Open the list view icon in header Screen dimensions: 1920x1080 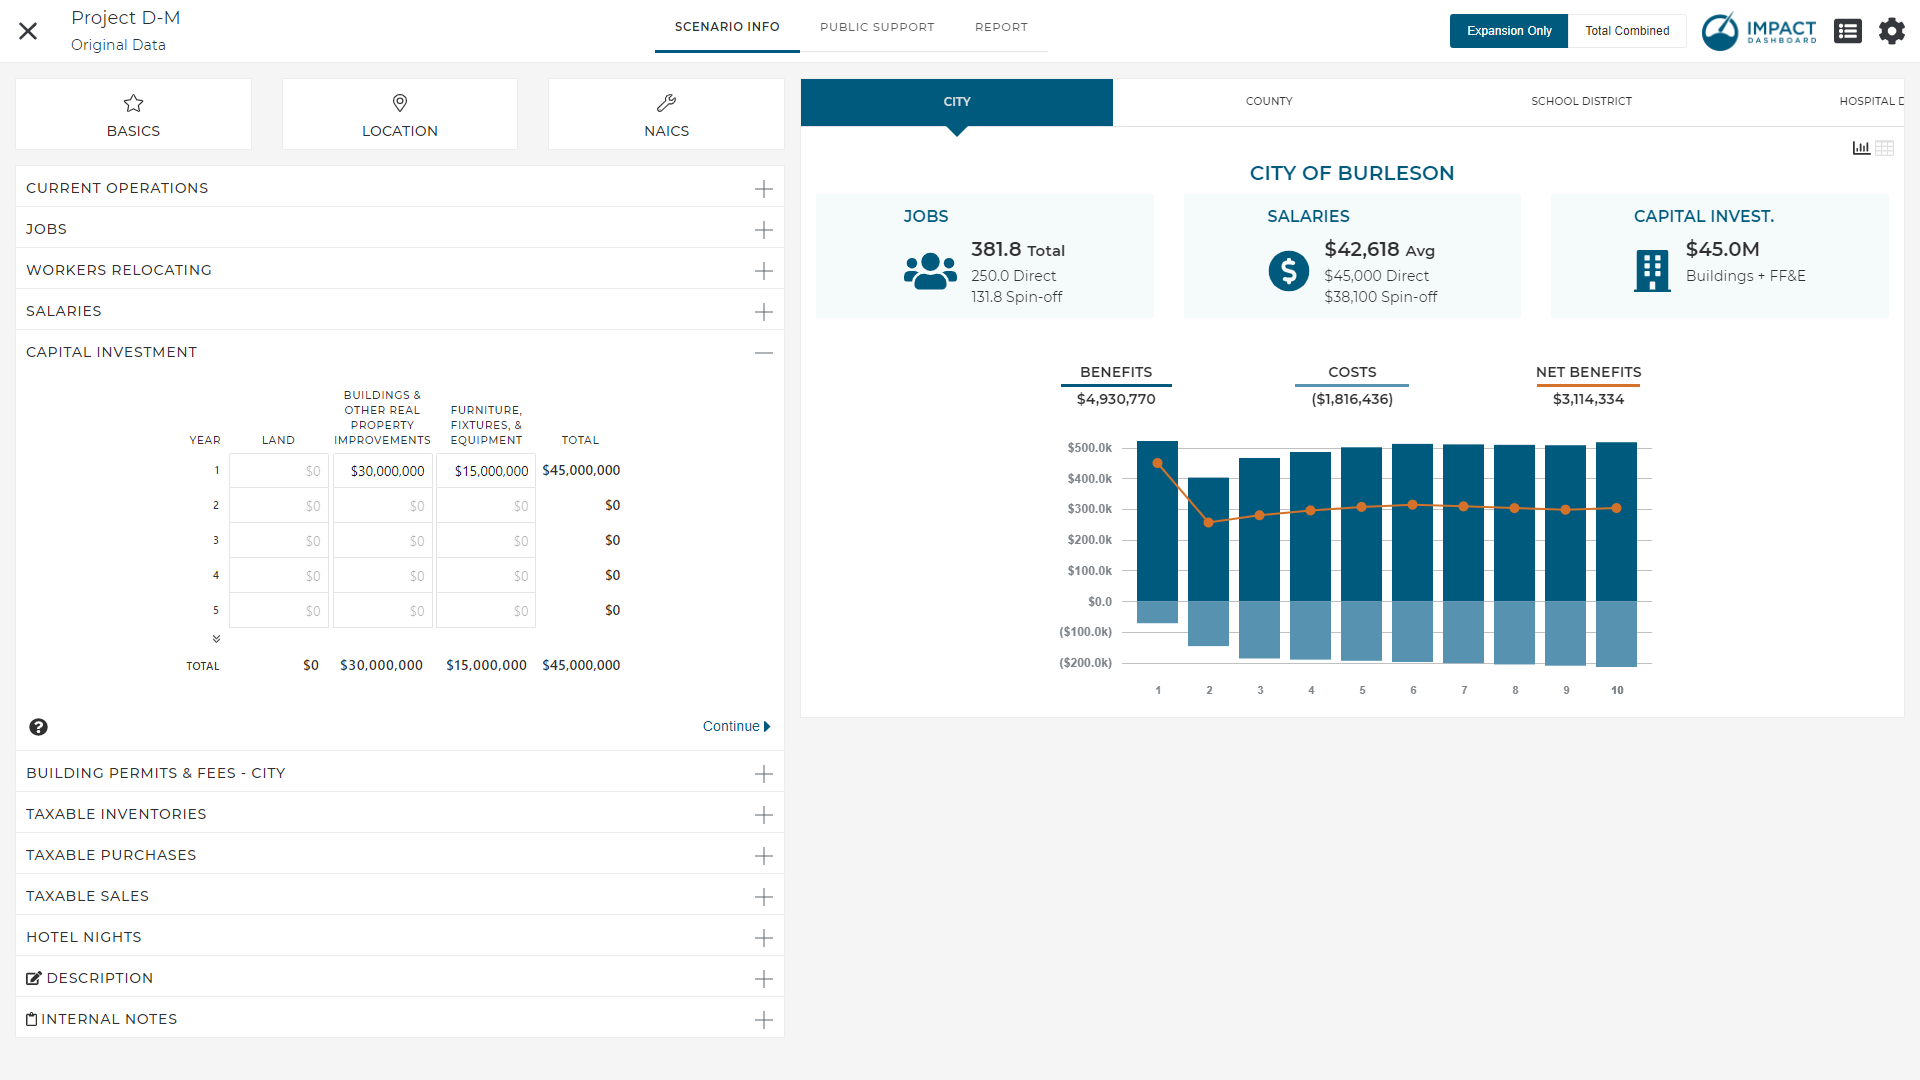coord(1847,31)
